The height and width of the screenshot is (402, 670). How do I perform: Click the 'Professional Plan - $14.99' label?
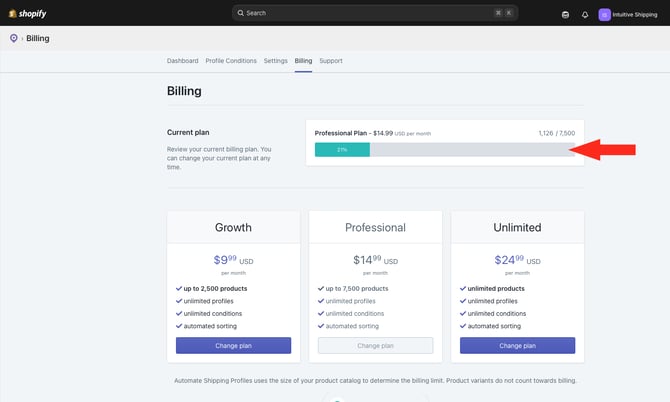tap(354, 133)
